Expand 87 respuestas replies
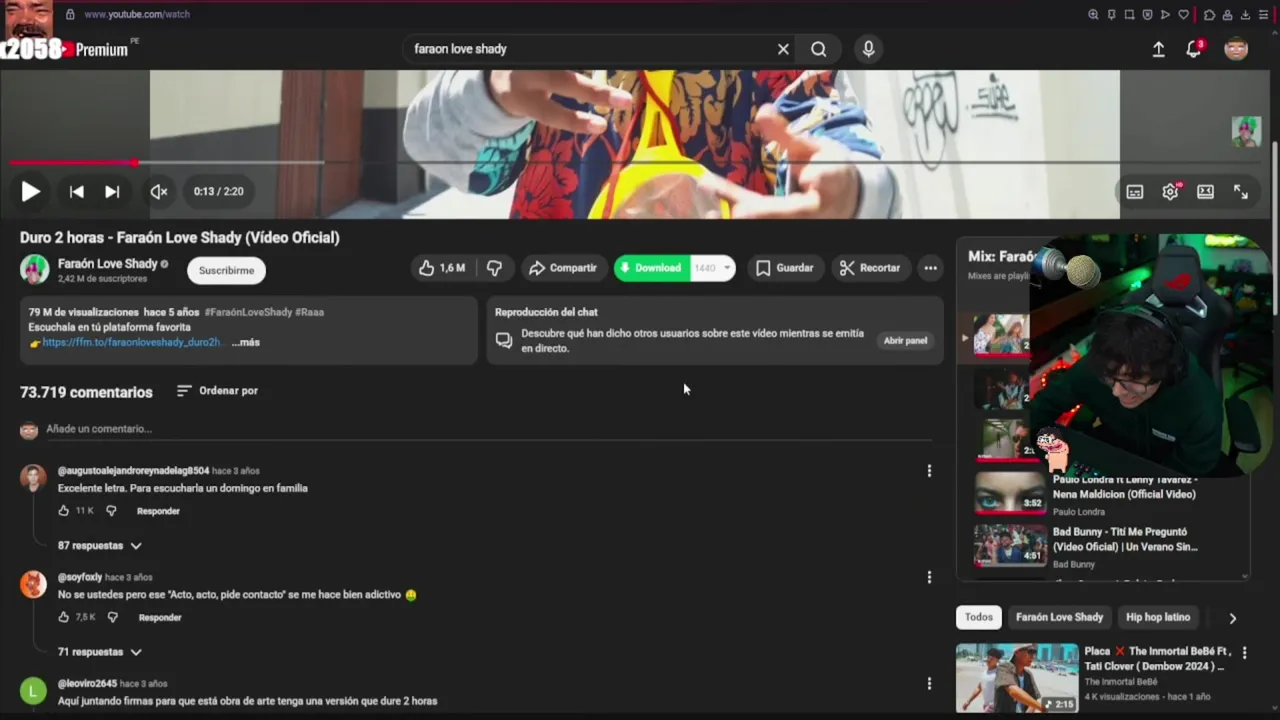Viewport: 1280px width, 720px height. 100,546
